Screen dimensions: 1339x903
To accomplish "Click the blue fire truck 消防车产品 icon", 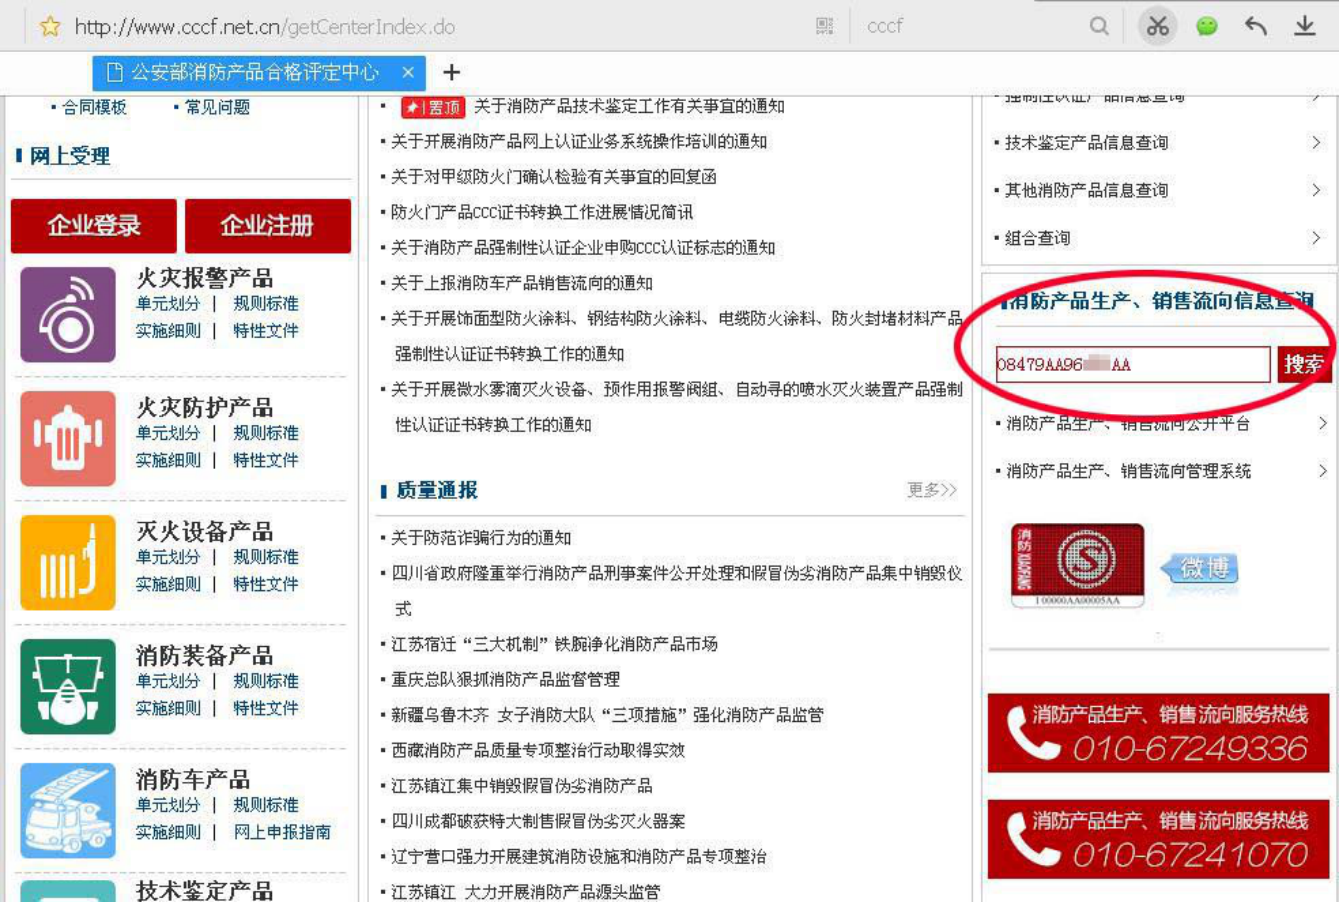I will click(x=68, y=810).
